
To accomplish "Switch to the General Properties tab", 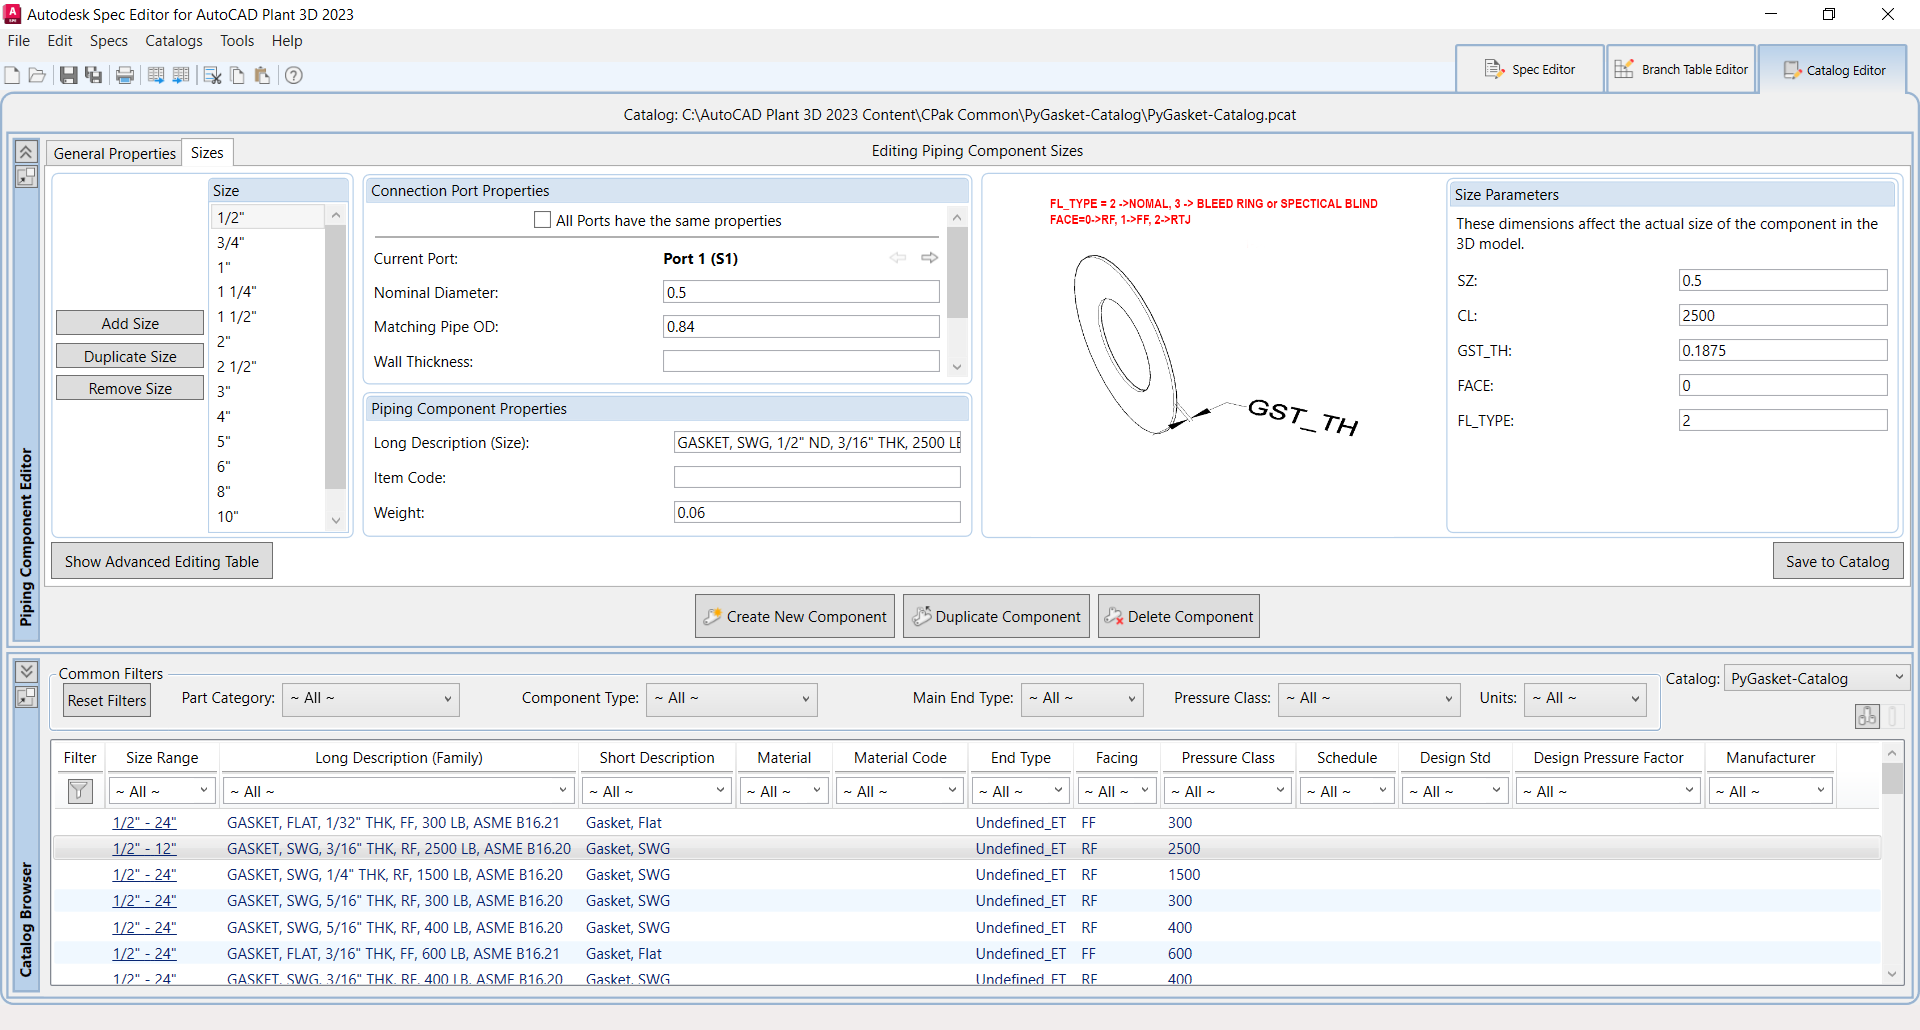I will 115,153.
